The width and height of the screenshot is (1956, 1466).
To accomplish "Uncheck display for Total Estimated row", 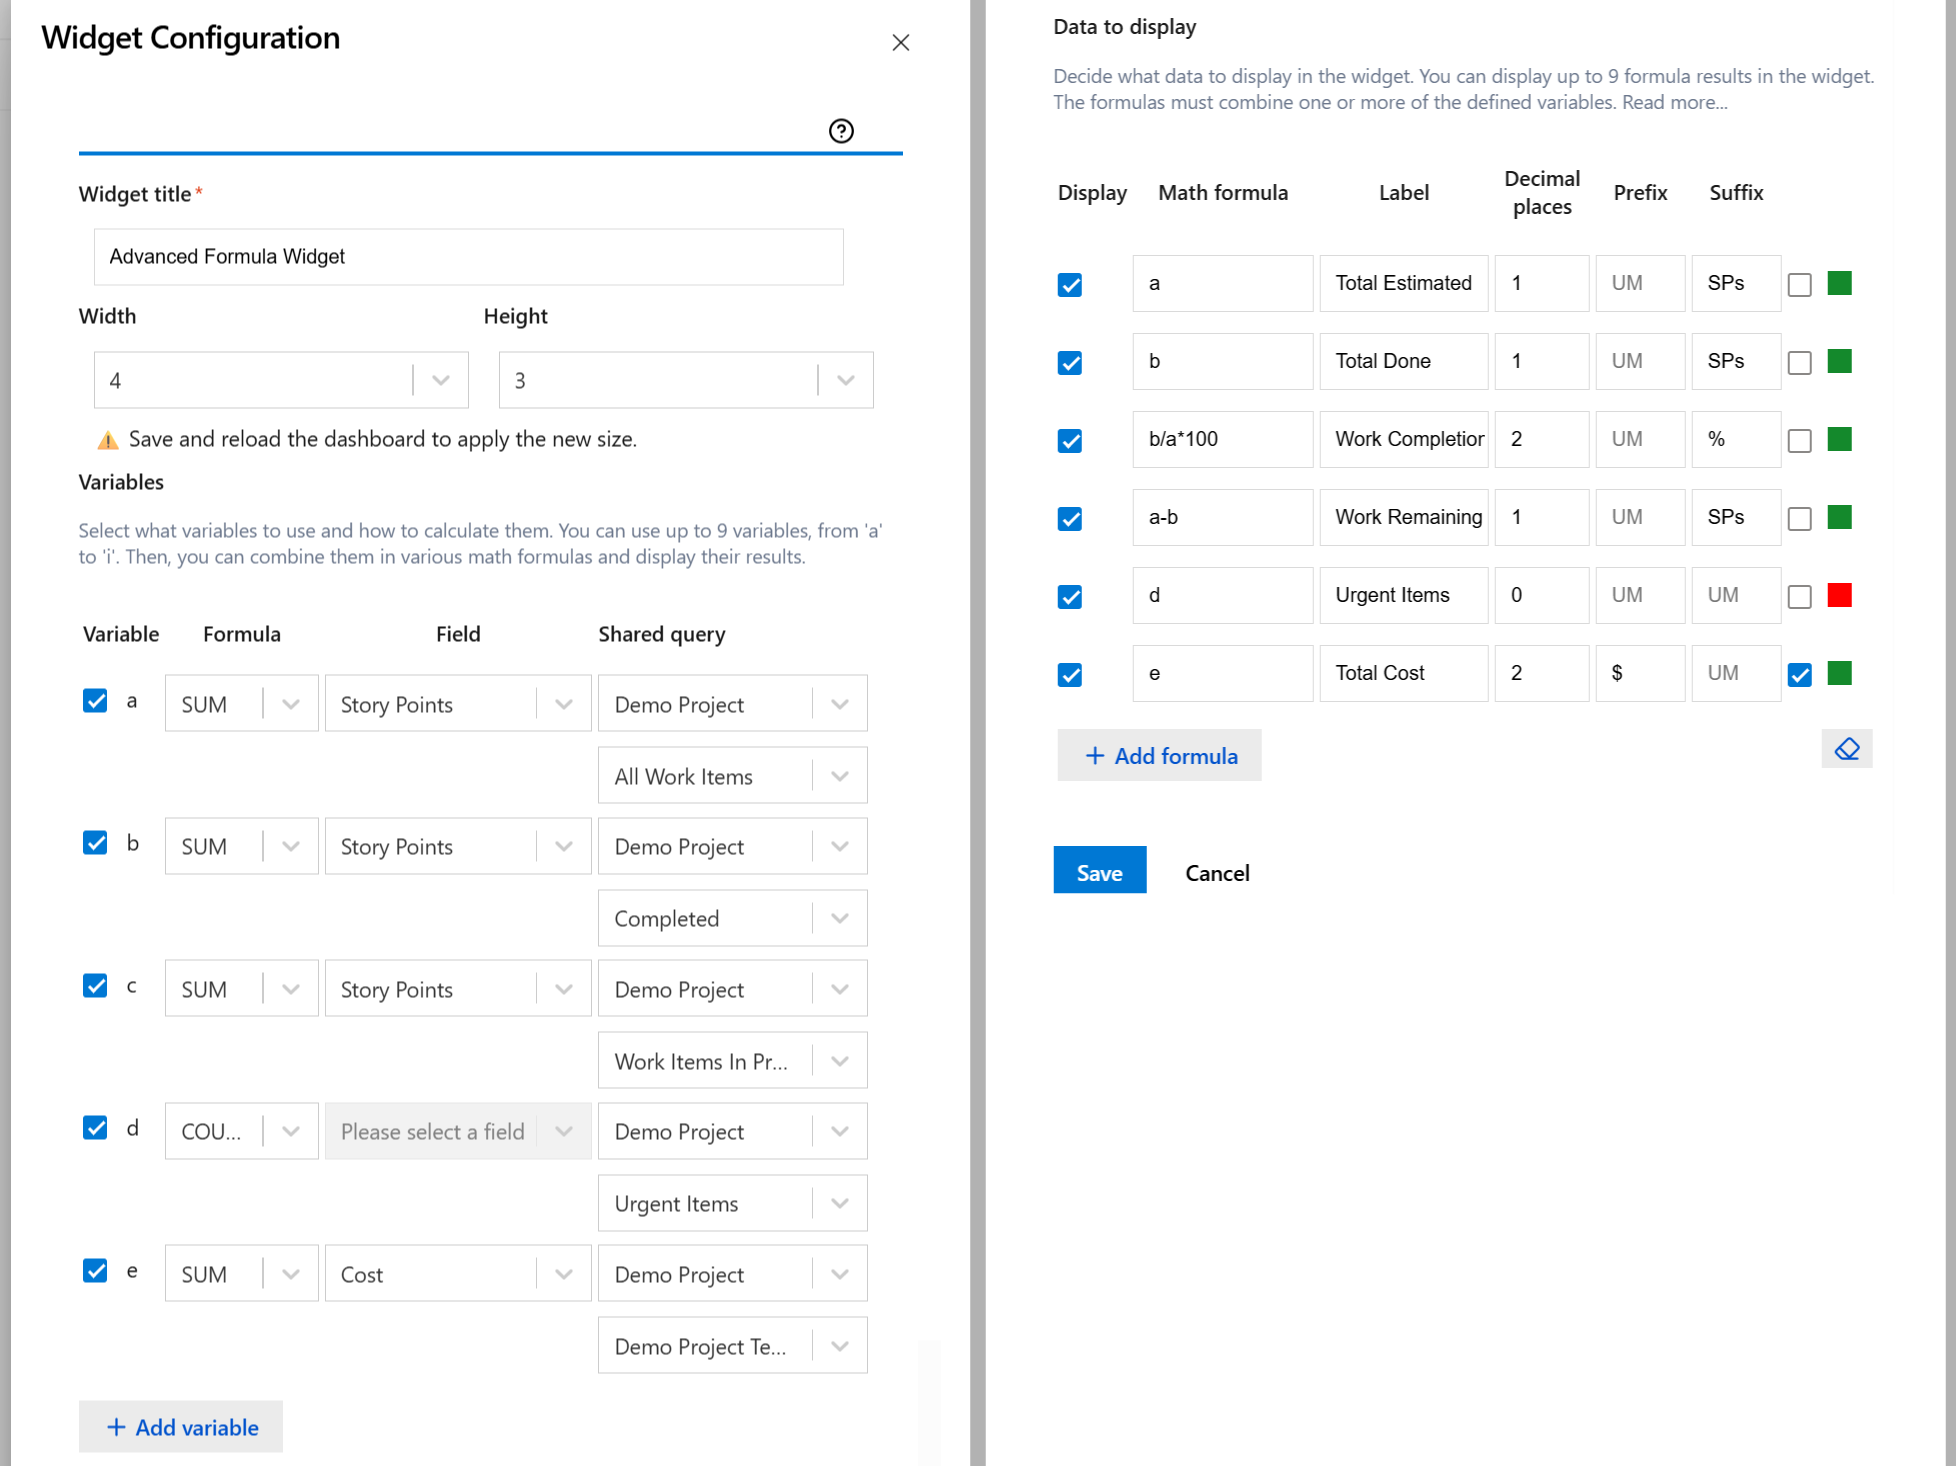I will pos(1070,285).
